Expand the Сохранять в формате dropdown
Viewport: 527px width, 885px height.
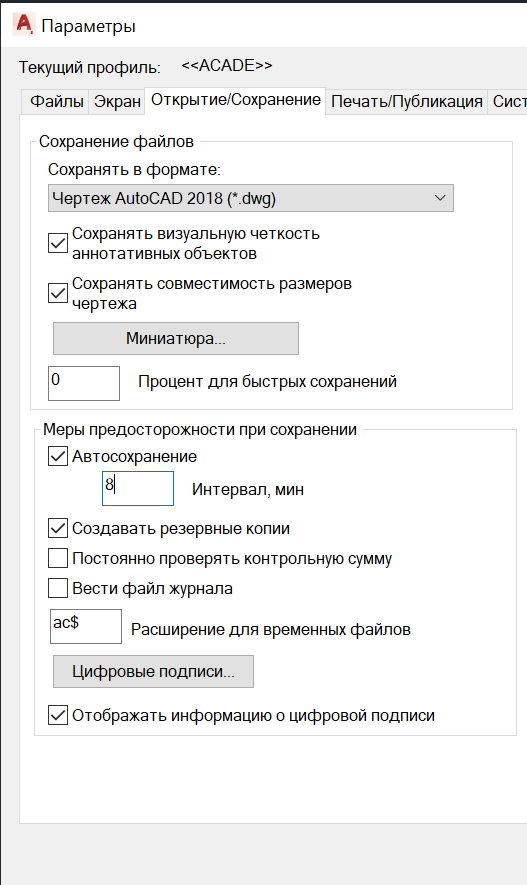click(251, 198)
